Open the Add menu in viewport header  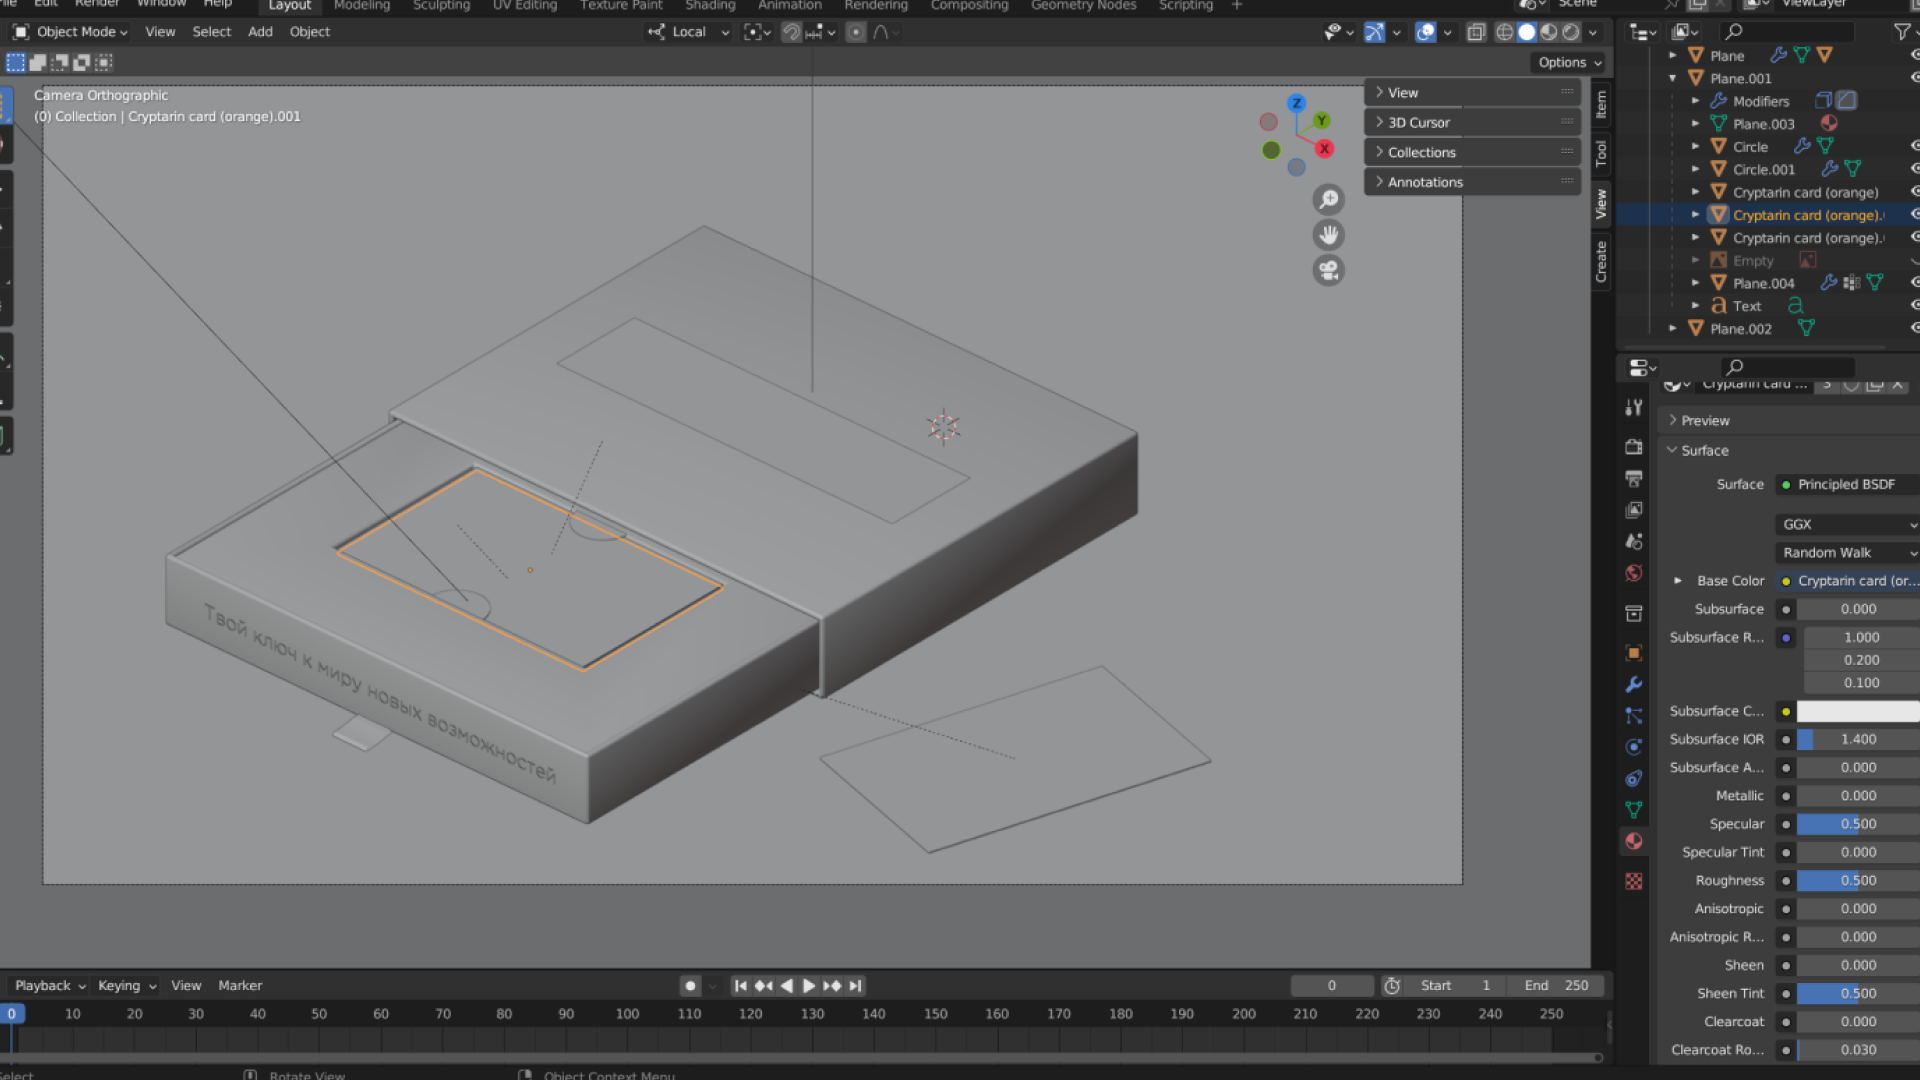tap(260, 32)
